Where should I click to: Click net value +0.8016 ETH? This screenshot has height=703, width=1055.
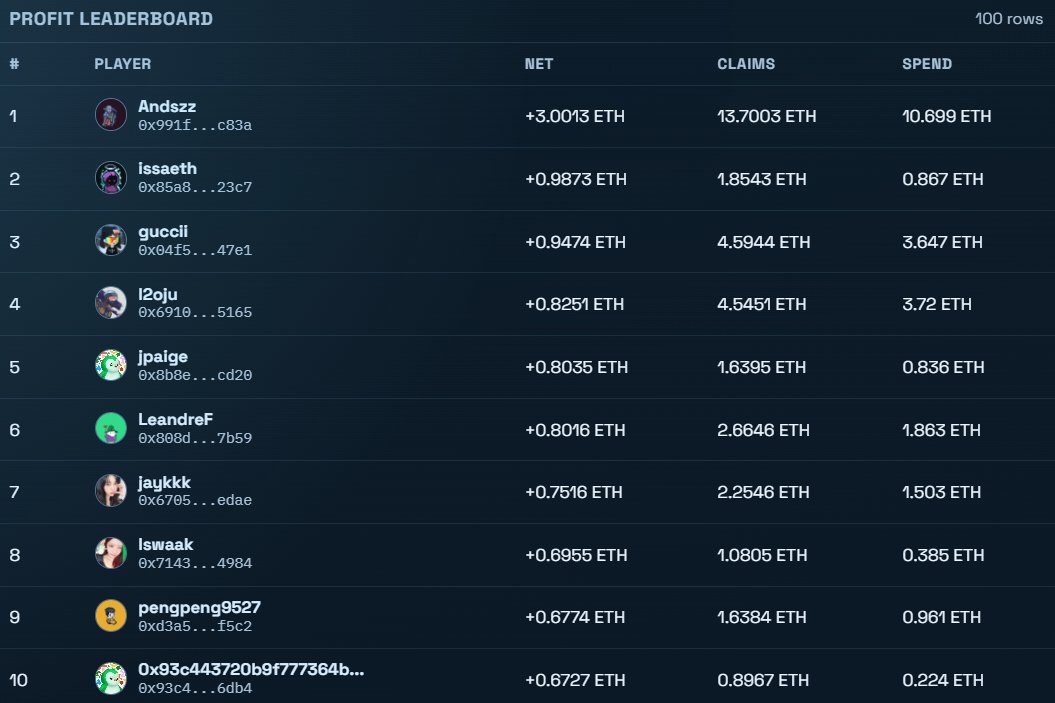(x=575, y=430)
